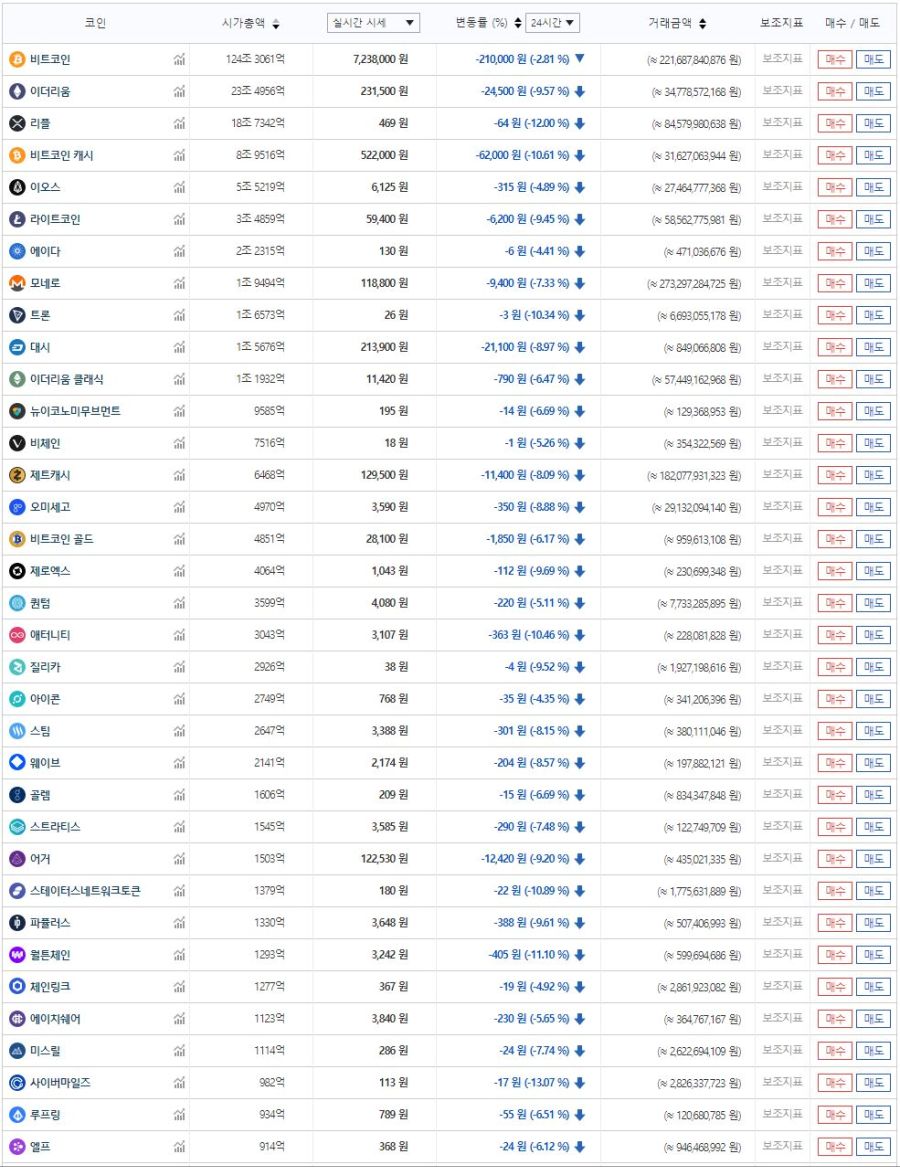The height and width of the screenshot is (1167, 900).
Task: Click the Bitcoin Gold coin logo
Action: [17, 539]
